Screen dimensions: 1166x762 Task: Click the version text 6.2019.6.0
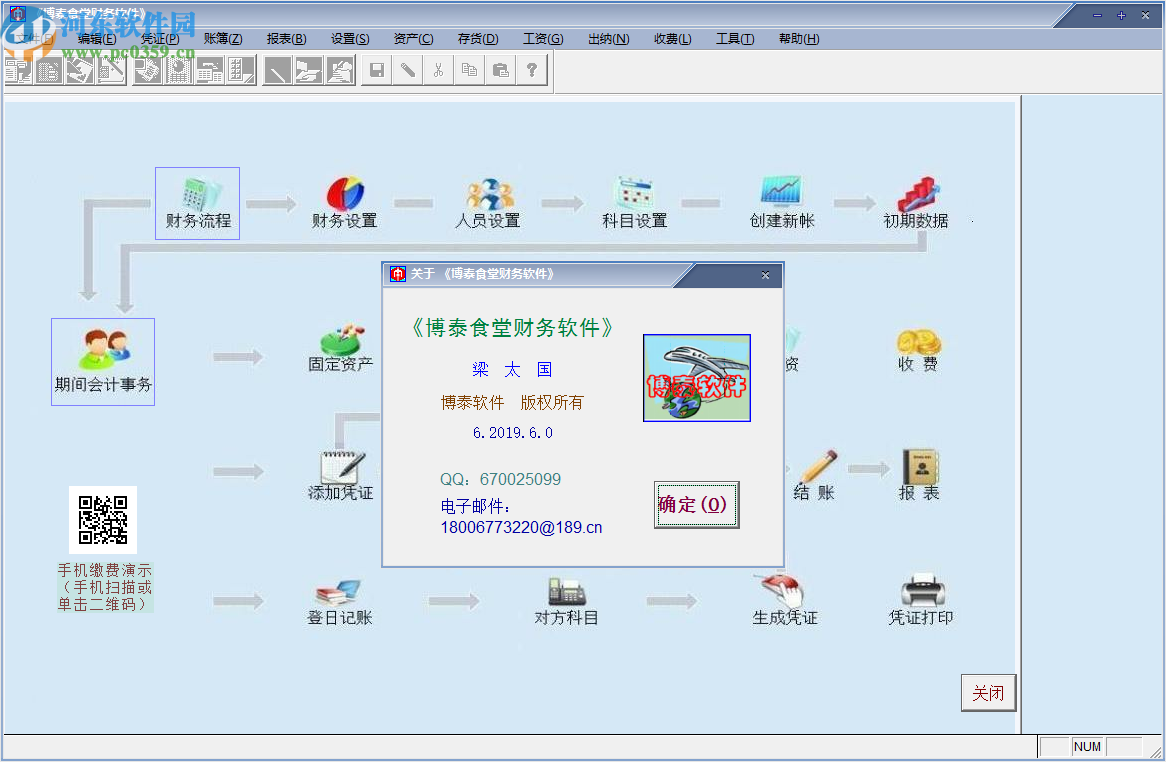(x=513, y=433)
